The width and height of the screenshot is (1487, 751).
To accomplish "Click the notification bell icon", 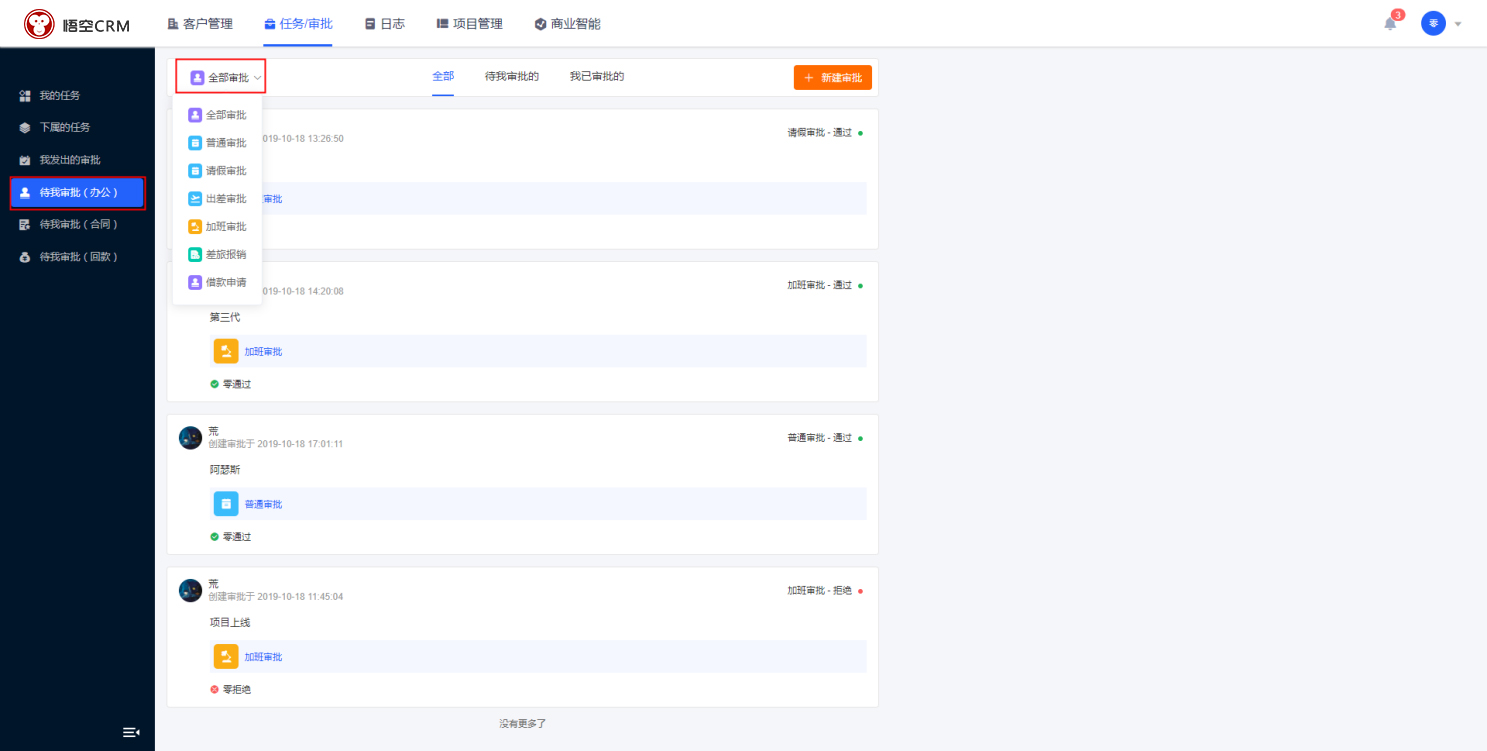I will click(1390, 24).
